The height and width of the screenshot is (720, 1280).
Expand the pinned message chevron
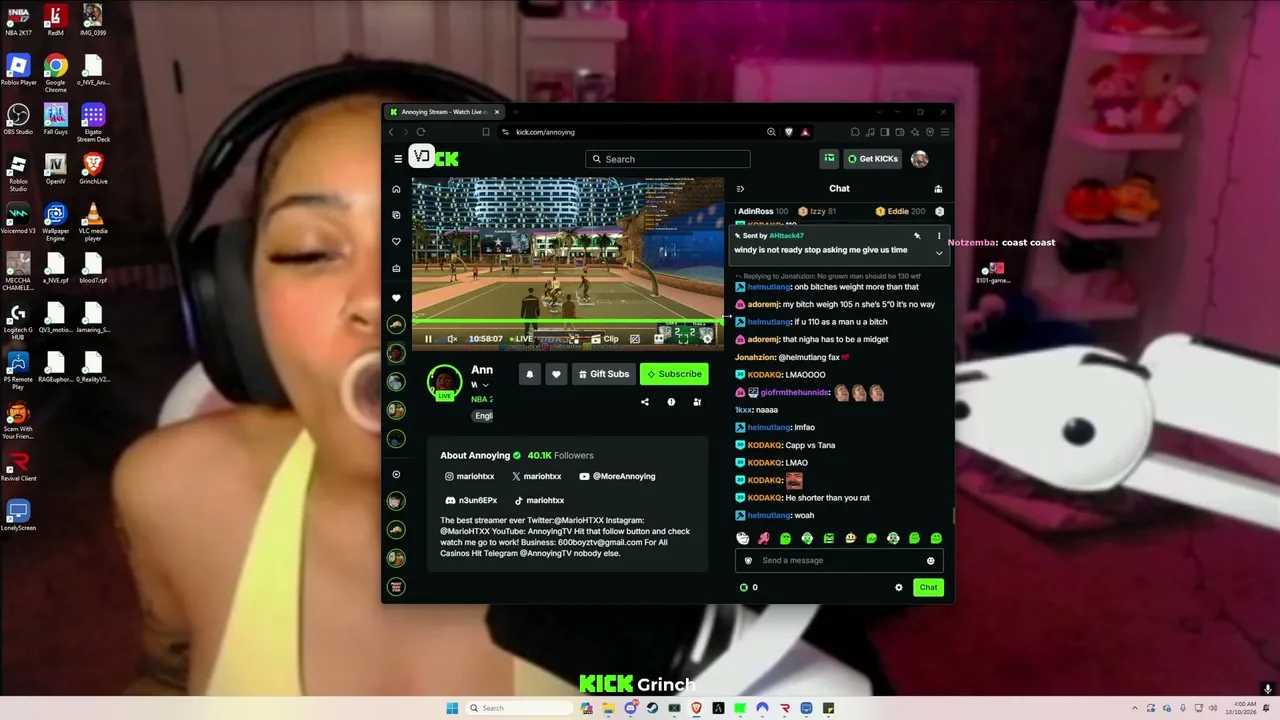tap(939, 254)
